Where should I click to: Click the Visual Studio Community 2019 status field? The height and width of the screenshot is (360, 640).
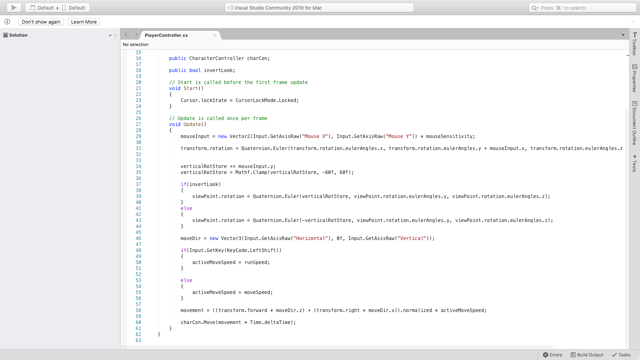(319, 8)
